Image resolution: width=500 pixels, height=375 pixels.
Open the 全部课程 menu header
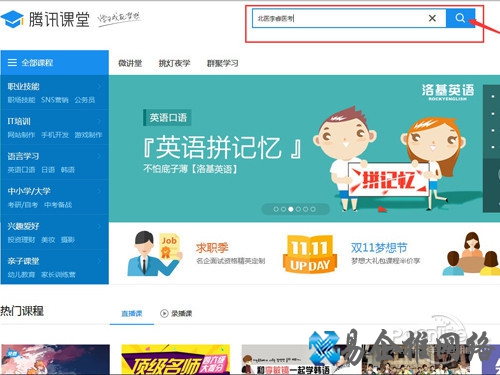[x=55, y=62]
